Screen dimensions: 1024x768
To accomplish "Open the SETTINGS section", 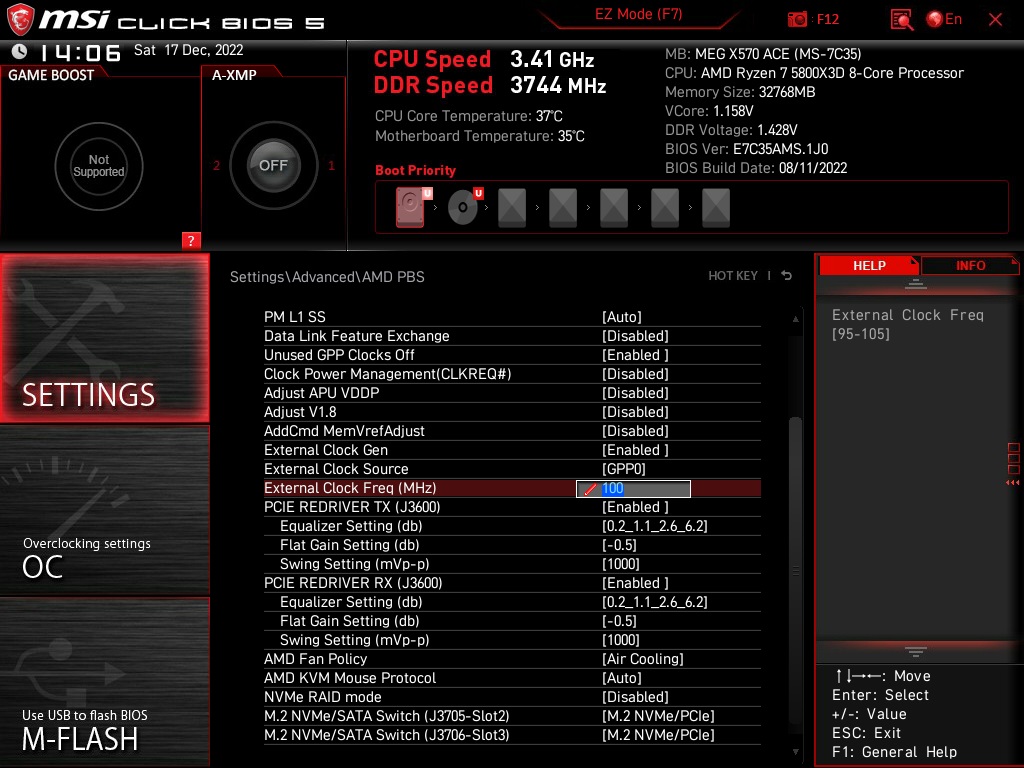I will (104, 338).
